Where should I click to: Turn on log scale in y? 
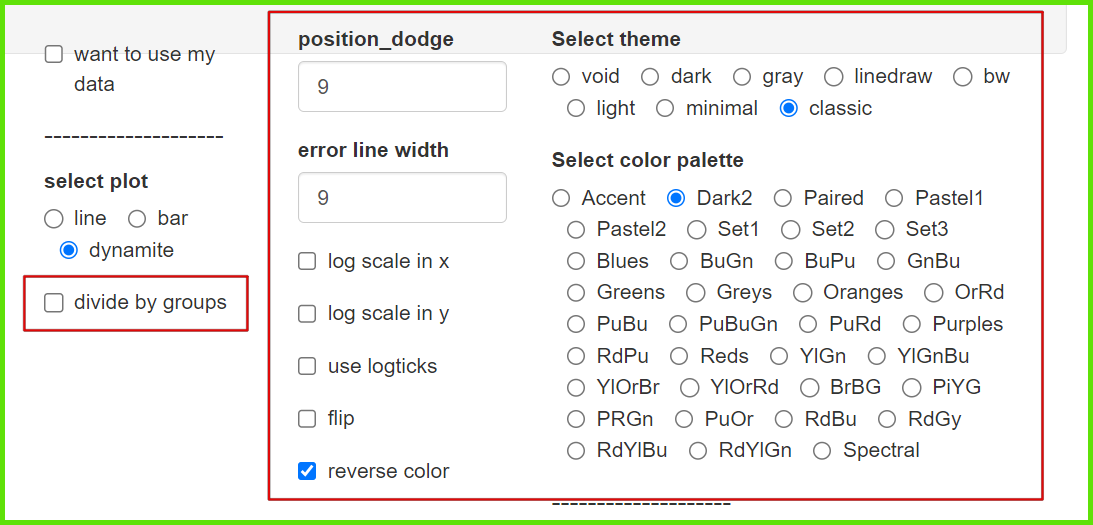[x=307, y=314]
